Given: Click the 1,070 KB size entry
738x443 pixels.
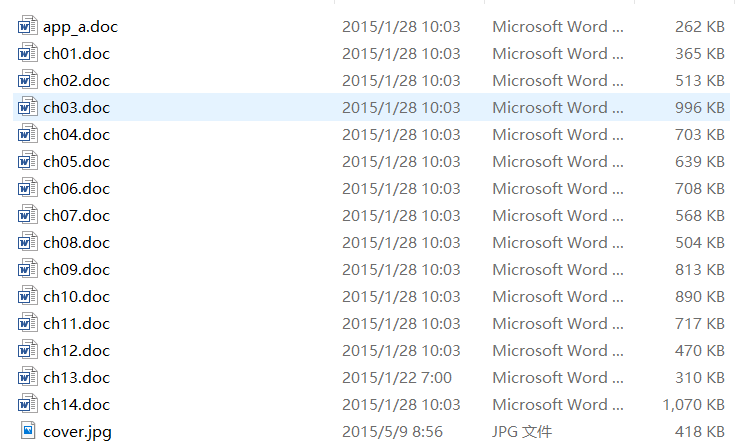Looking at the screenshot, I should point(694,405).
